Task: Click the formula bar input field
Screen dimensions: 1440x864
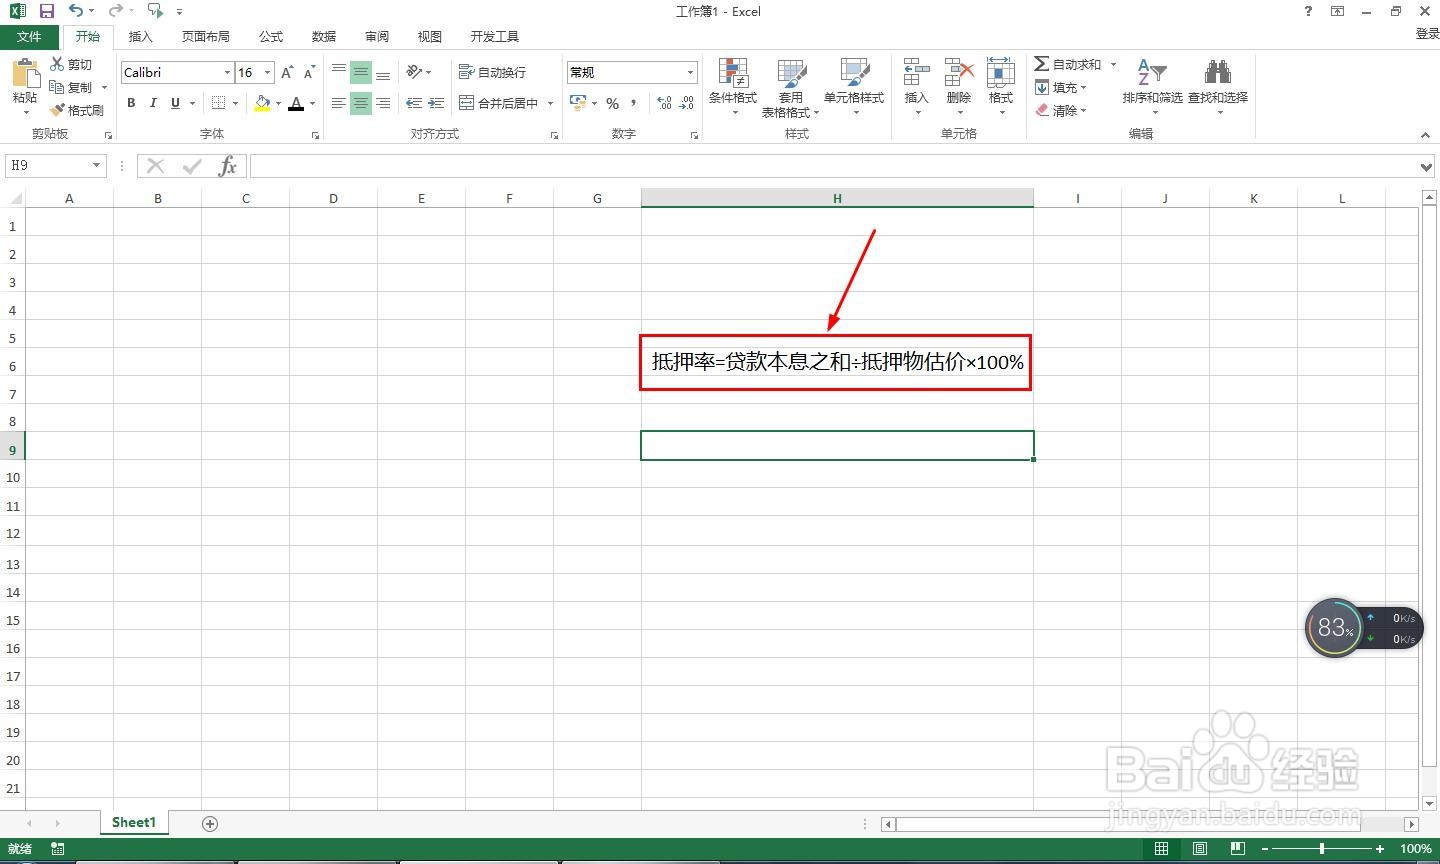Action: (833, 166)
